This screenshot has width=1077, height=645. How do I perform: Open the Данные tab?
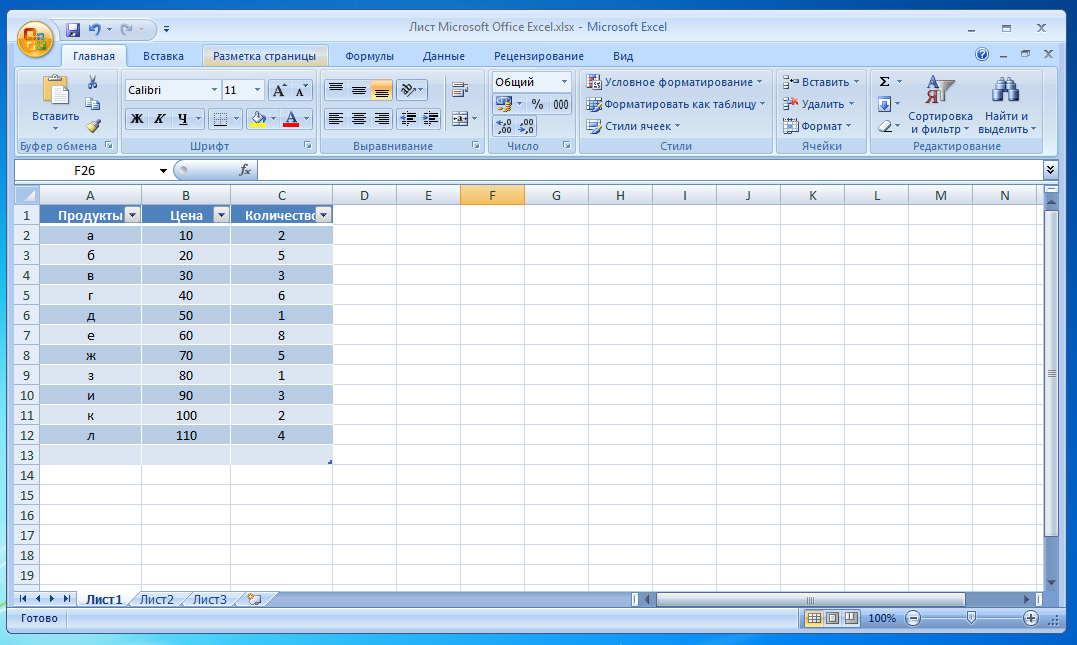pyautogui.click(x=444, y=56)
